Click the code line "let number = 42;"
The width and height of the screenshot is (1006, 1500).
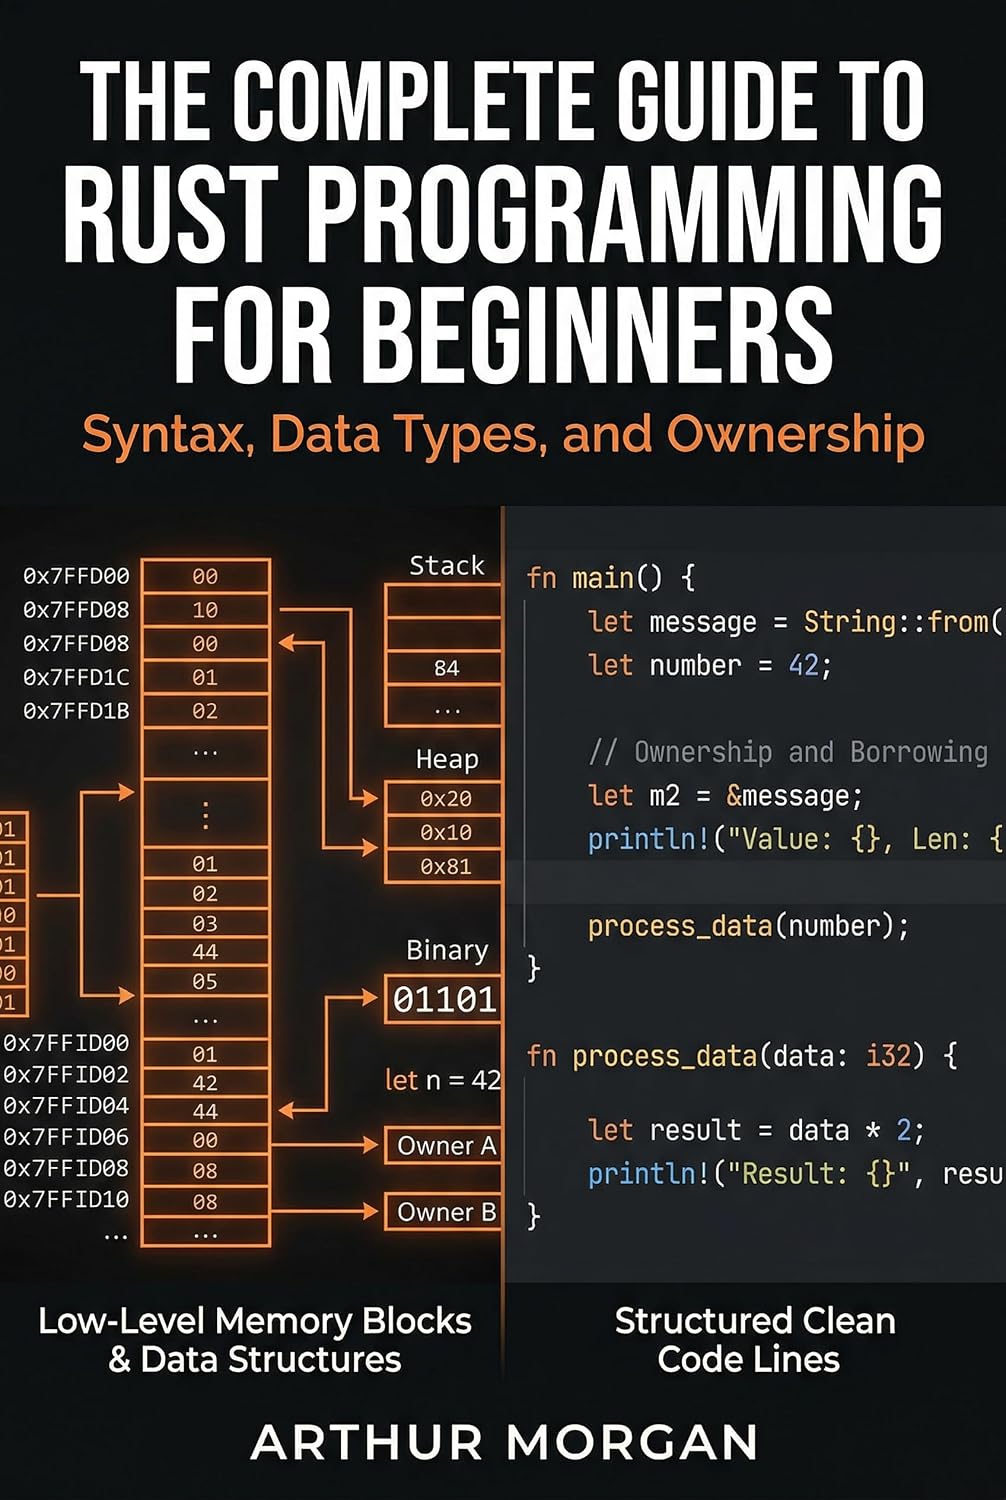(x=710, y=665)
